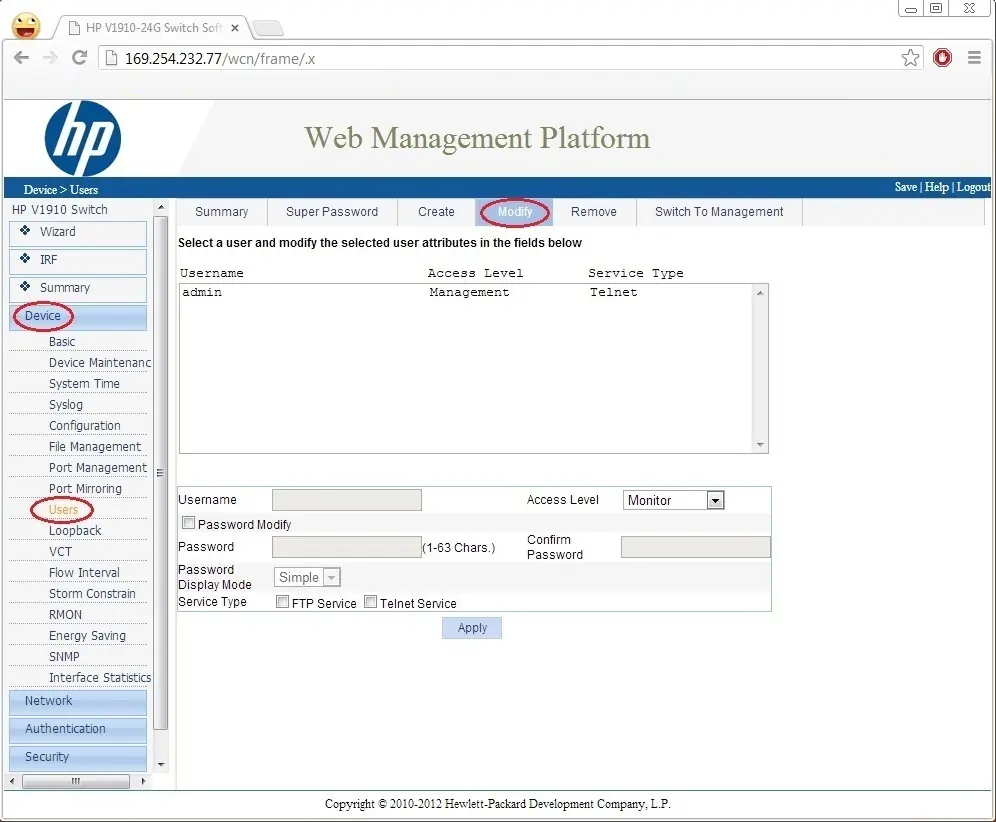Switch to the Create tab
Image resolution: width=996 pixels, height=822 pixels.
click(436, 212)
